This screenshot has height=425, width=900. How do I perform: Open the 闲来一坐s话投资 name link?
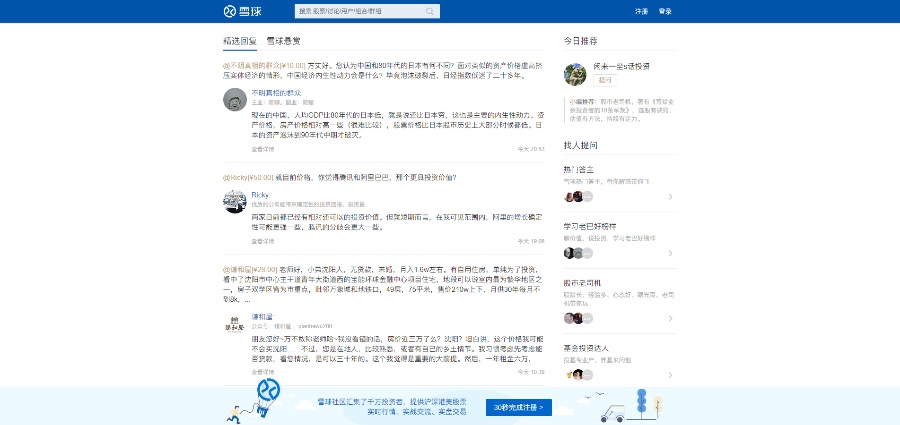622,67
